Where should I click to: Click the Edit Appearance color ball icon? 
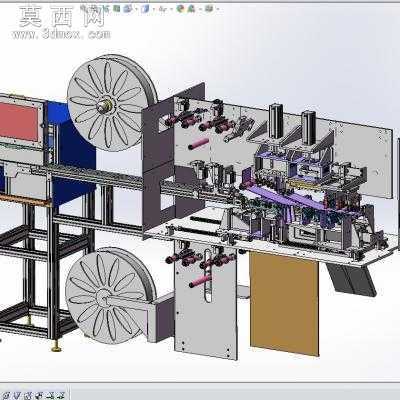coord(180,9)
